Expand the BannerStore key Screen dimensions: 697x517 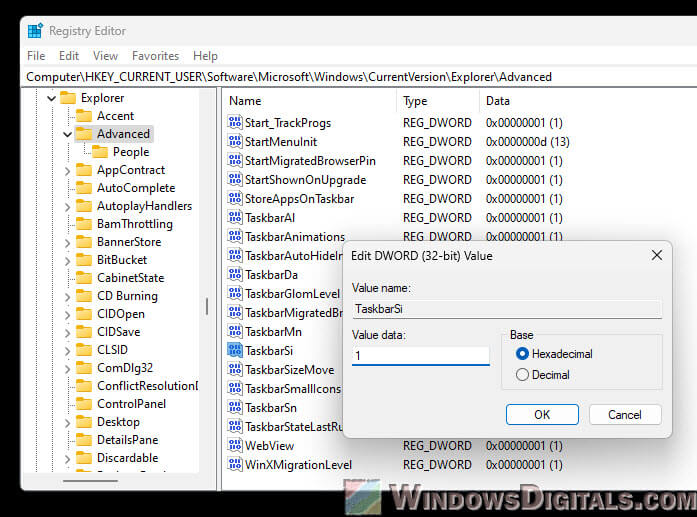coord(68,243)
